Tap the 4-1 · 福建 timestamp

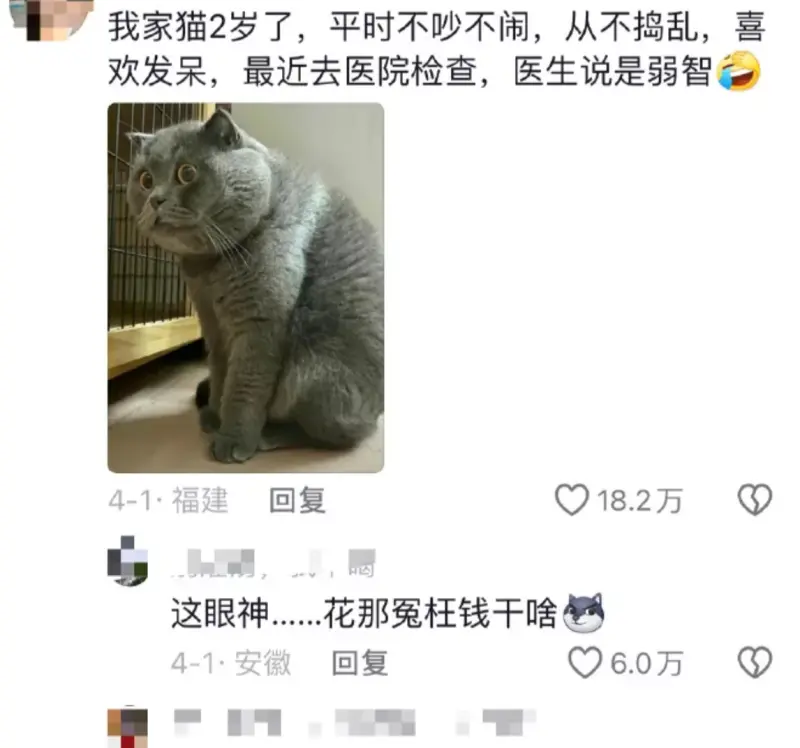pos(168,500)
